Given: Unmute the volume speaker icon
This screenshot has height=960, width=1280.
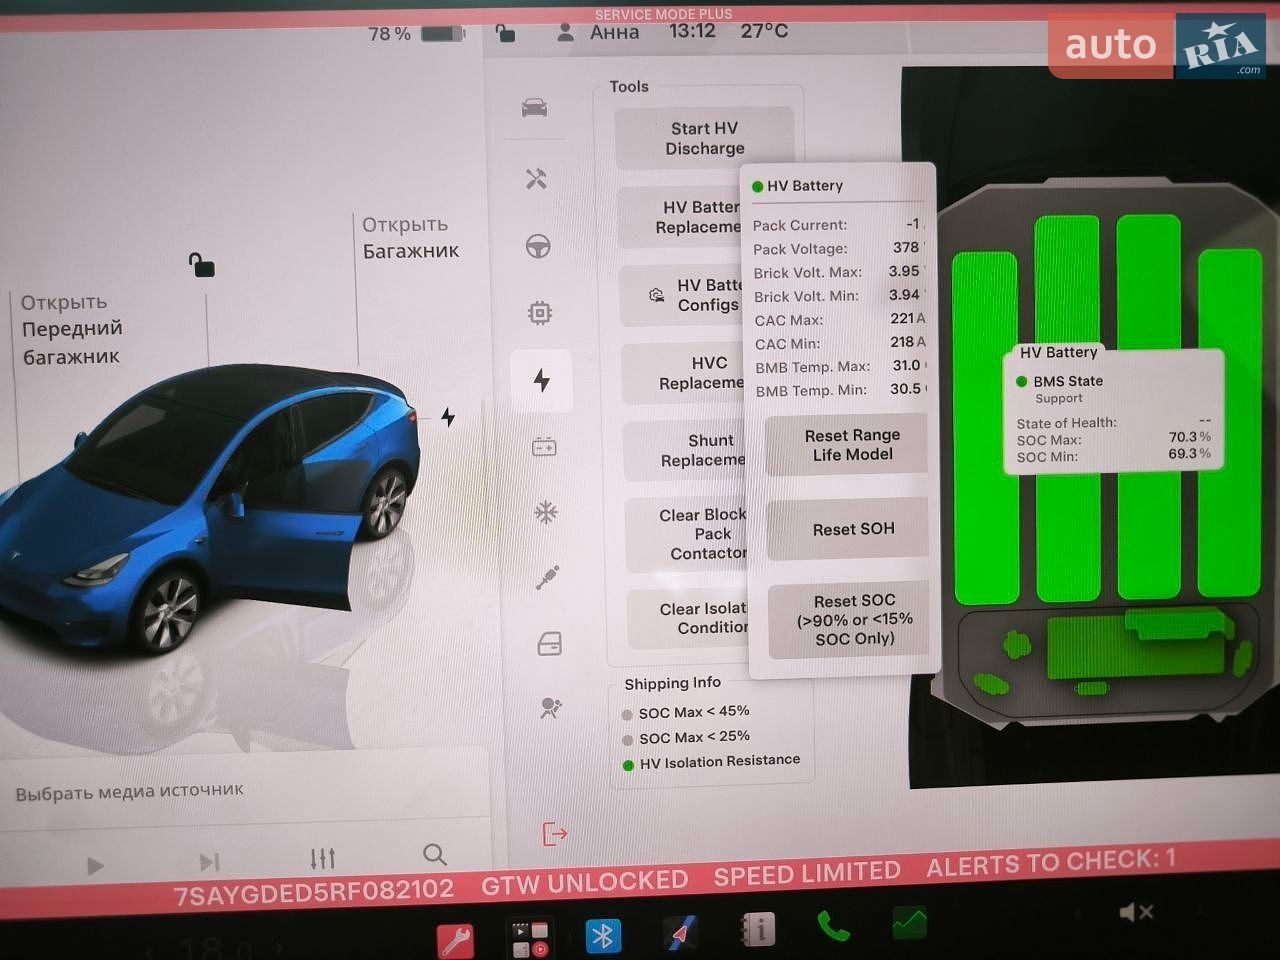Looking at the screenshot, I should point(1137,912).
